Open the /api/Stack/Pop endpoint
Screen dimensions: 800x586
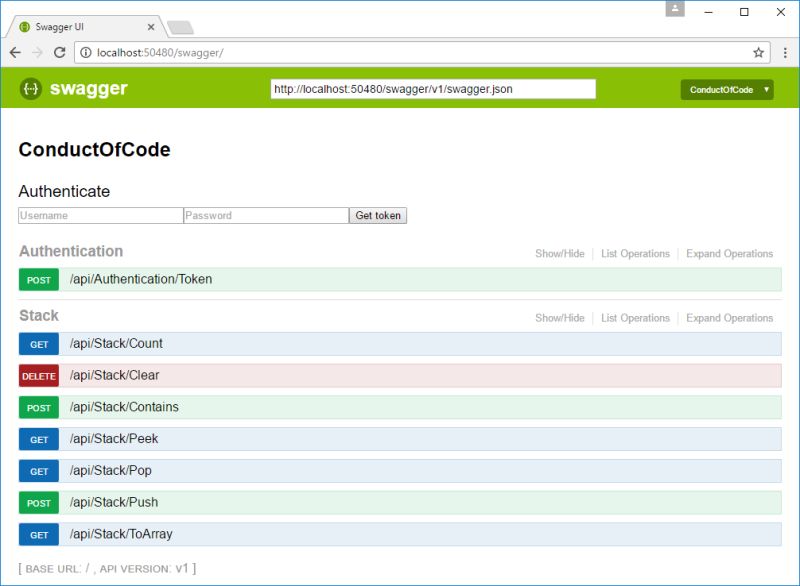110,471
